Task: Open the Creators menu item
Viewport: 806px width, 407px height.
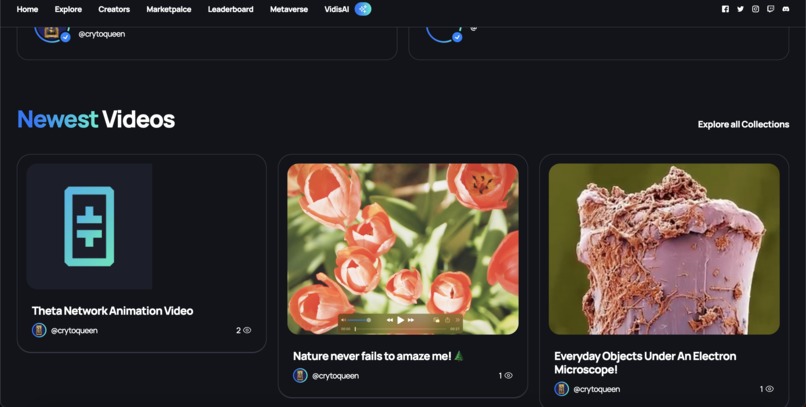Action: click(114, 9)
